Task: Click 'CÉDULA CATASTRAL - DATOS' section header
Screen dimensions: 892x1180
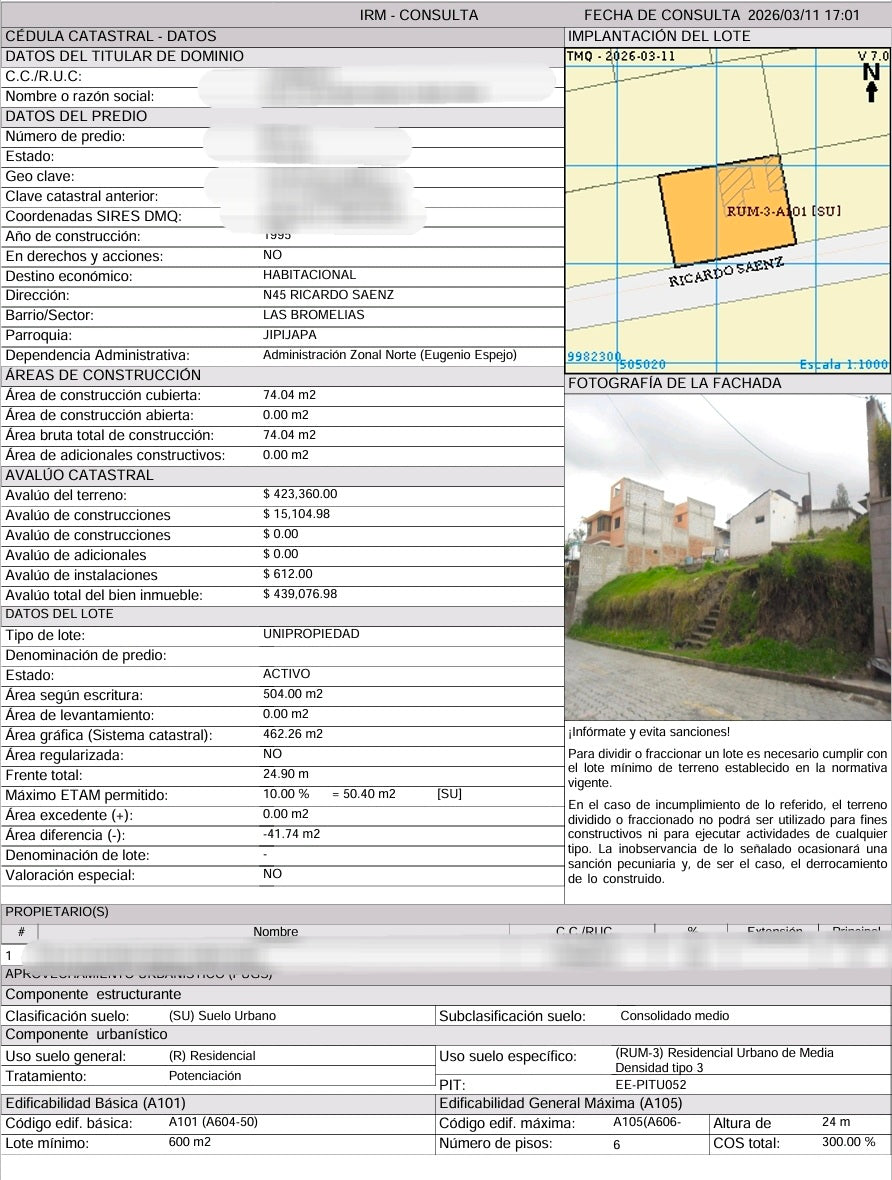Action: click(111, 36)
